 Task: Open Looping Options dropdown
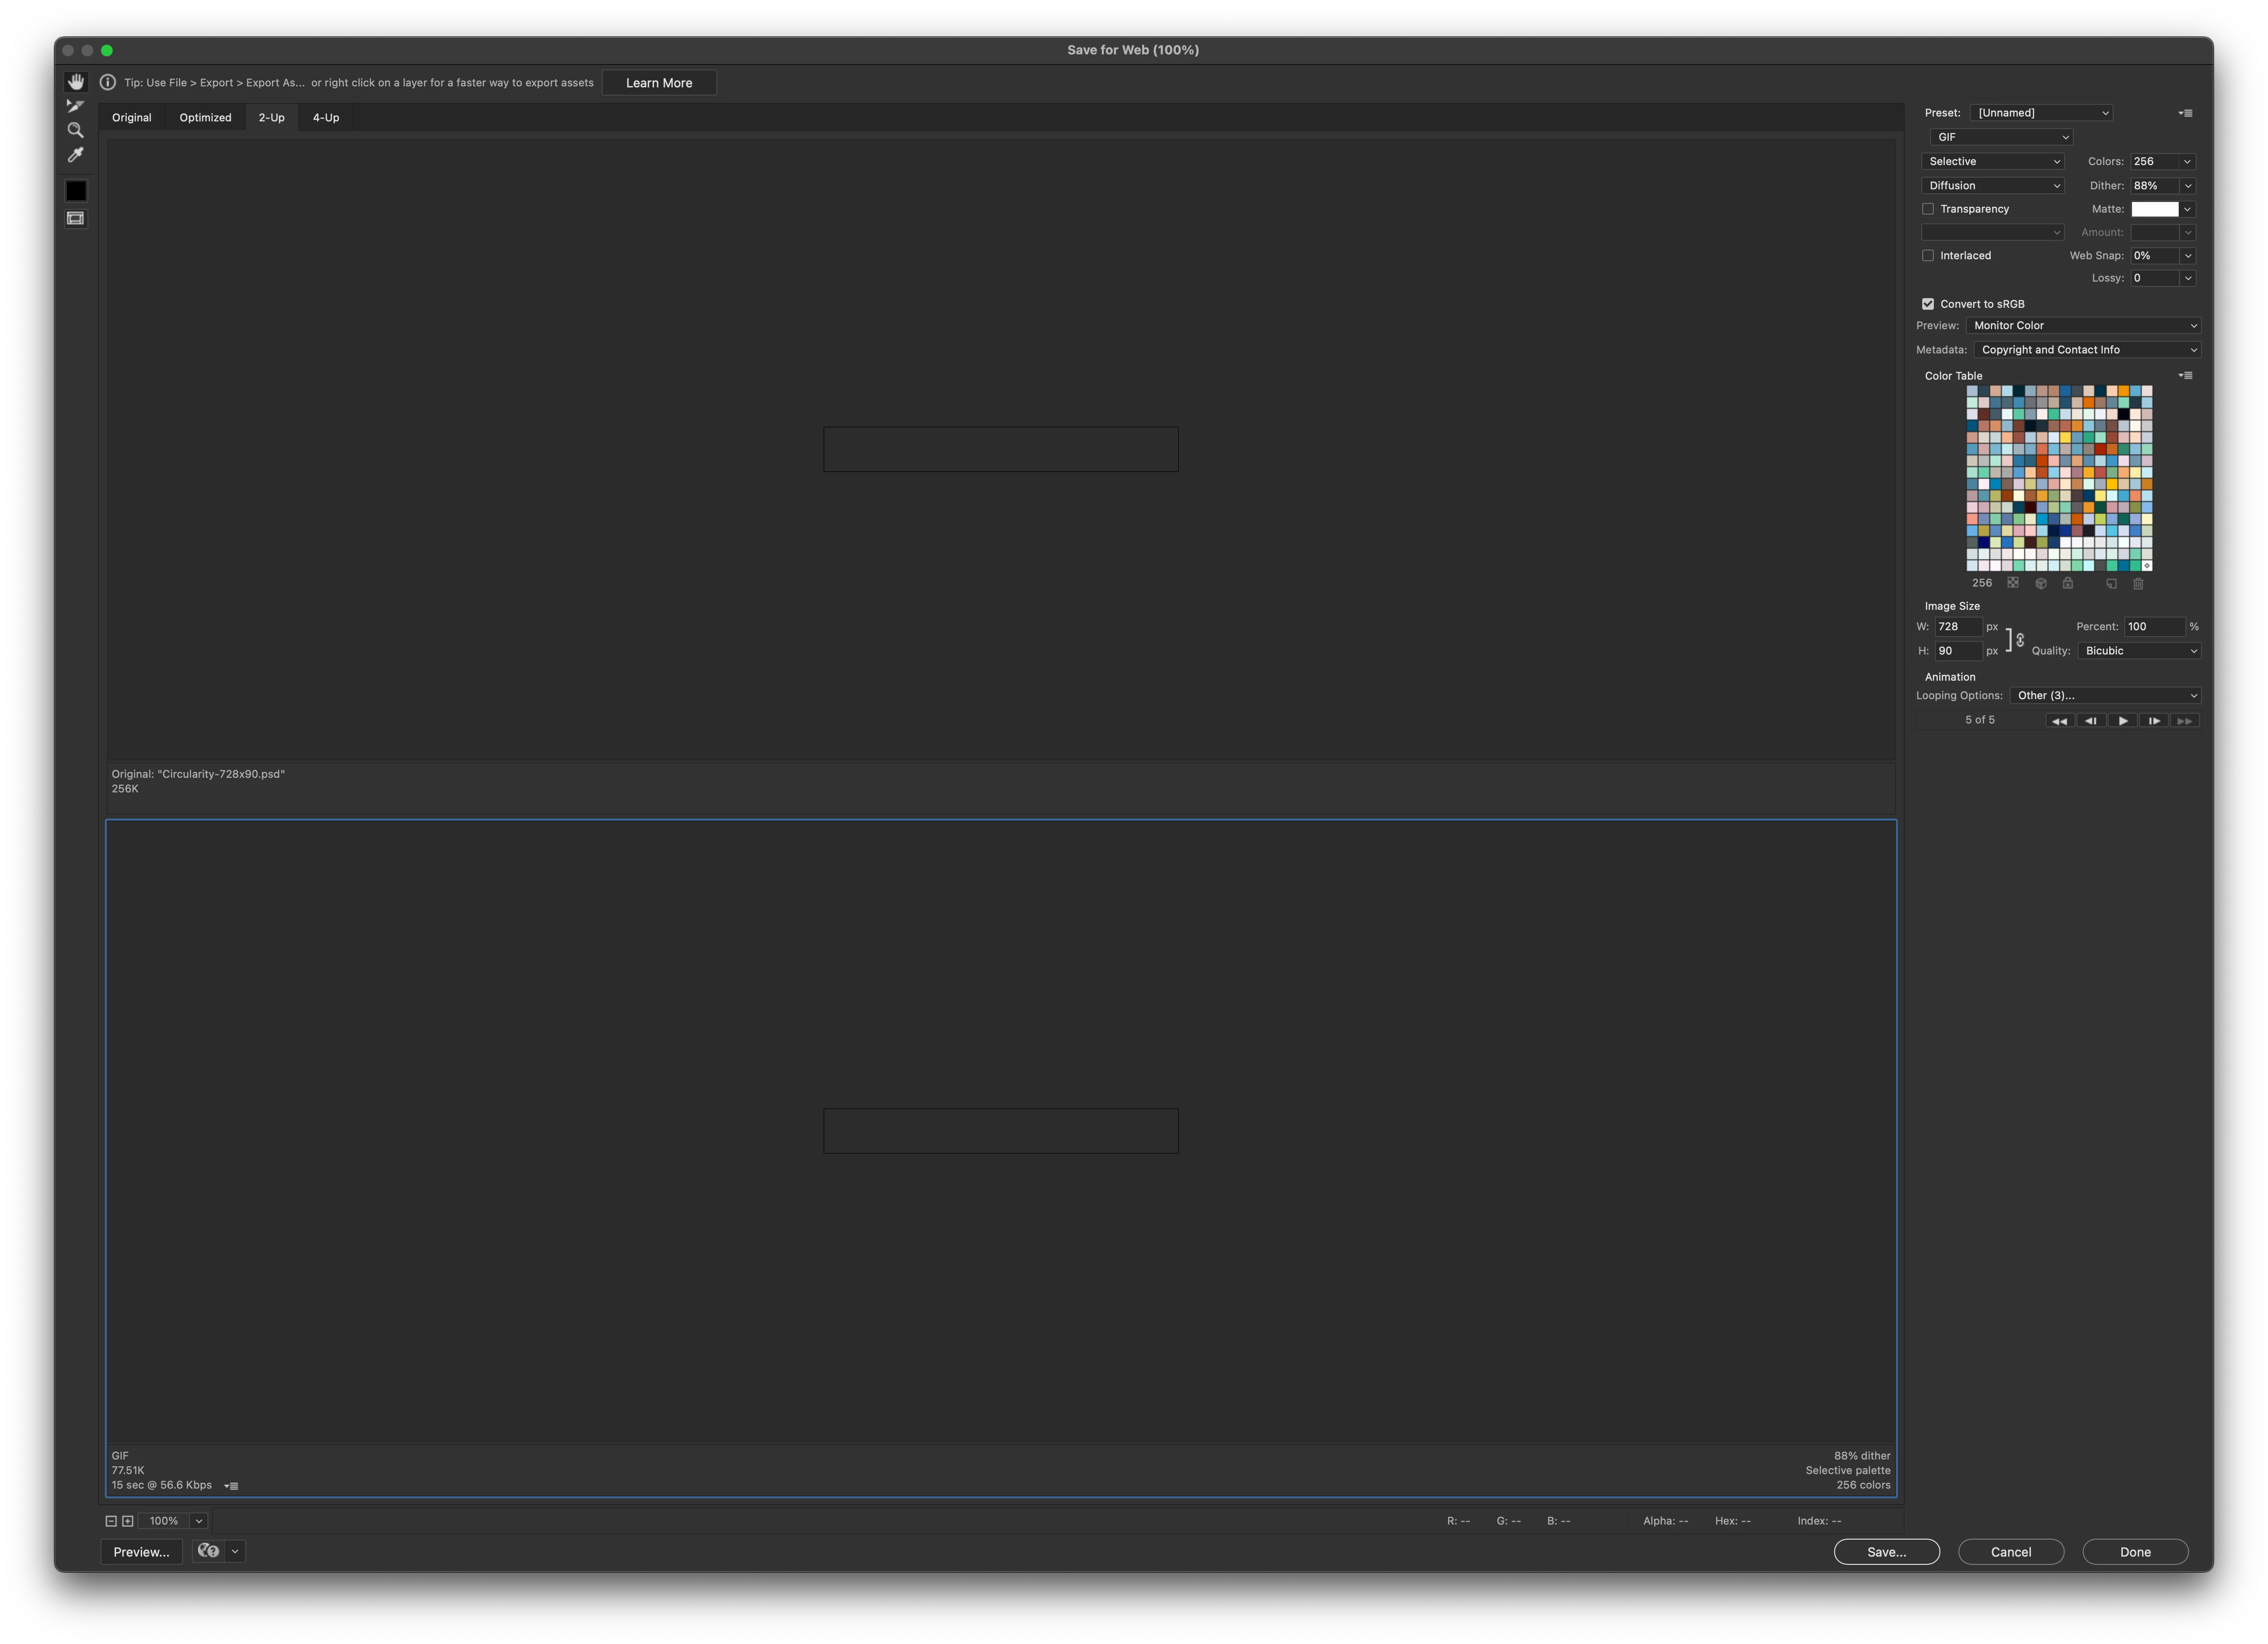2105,695
